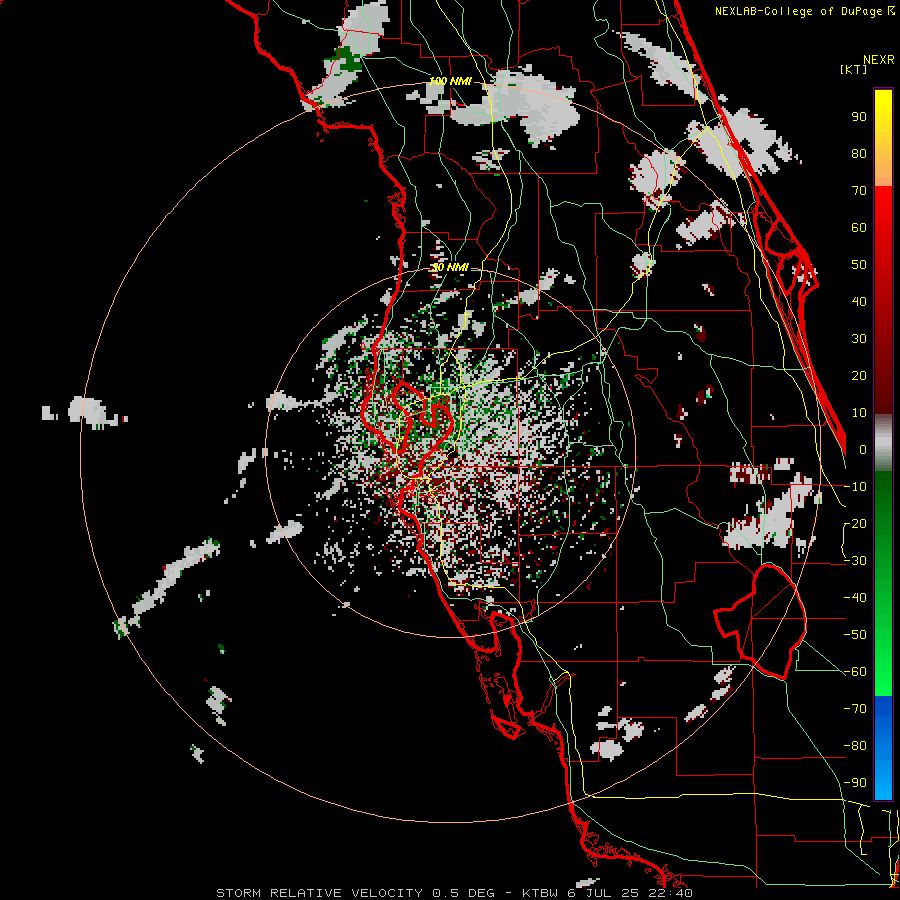Click the positive 70 scale label
The width and height of the screenshot is (900, 900).
[x=859, y=191]
